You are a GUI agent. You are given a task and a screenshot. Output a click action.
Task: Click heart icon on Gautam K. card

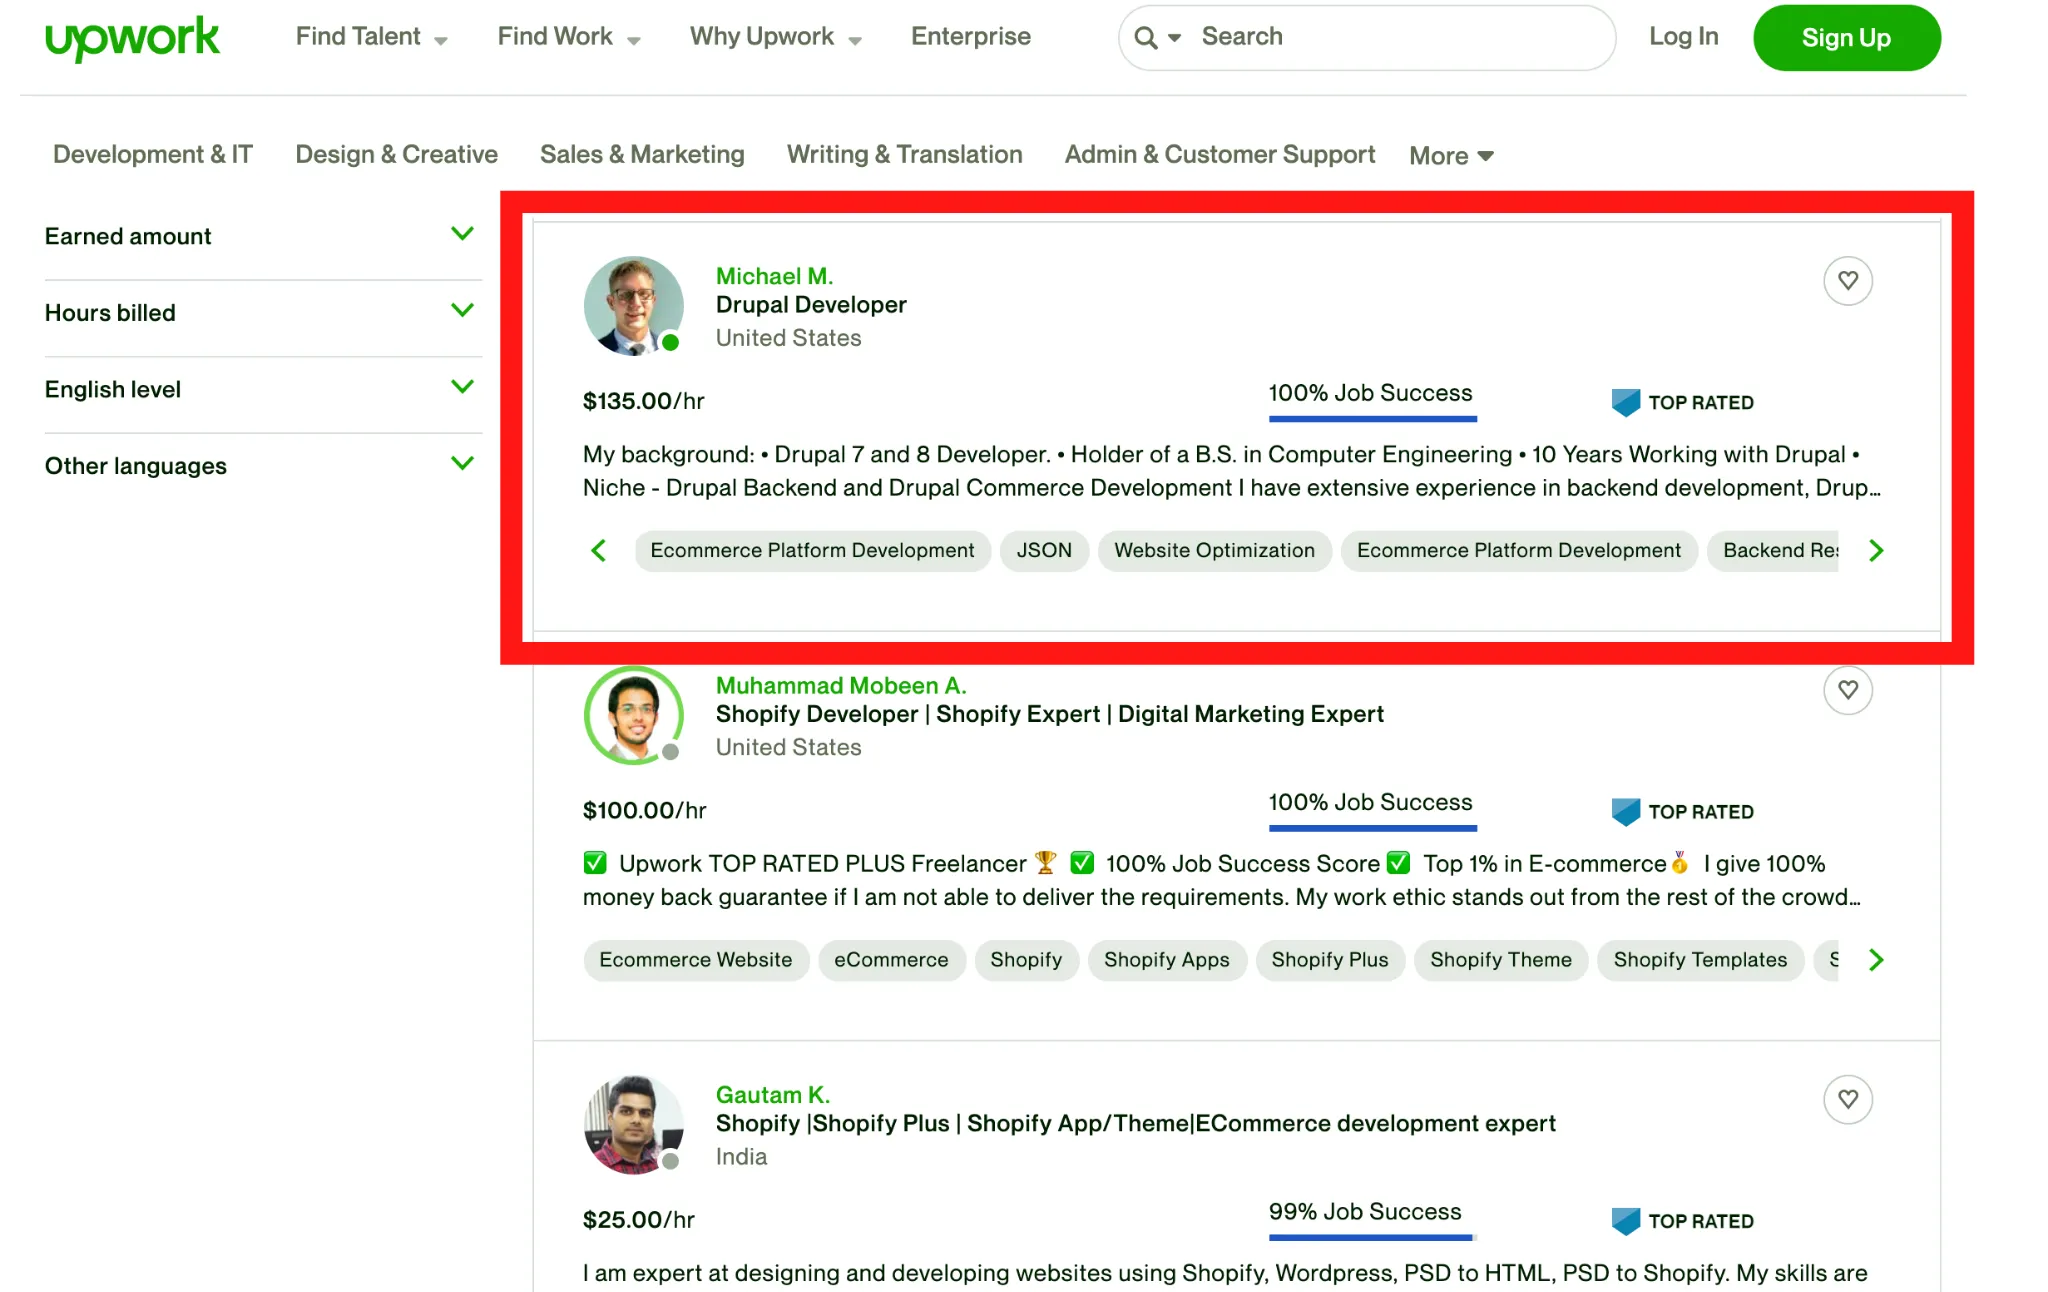pos(1847,1099)
